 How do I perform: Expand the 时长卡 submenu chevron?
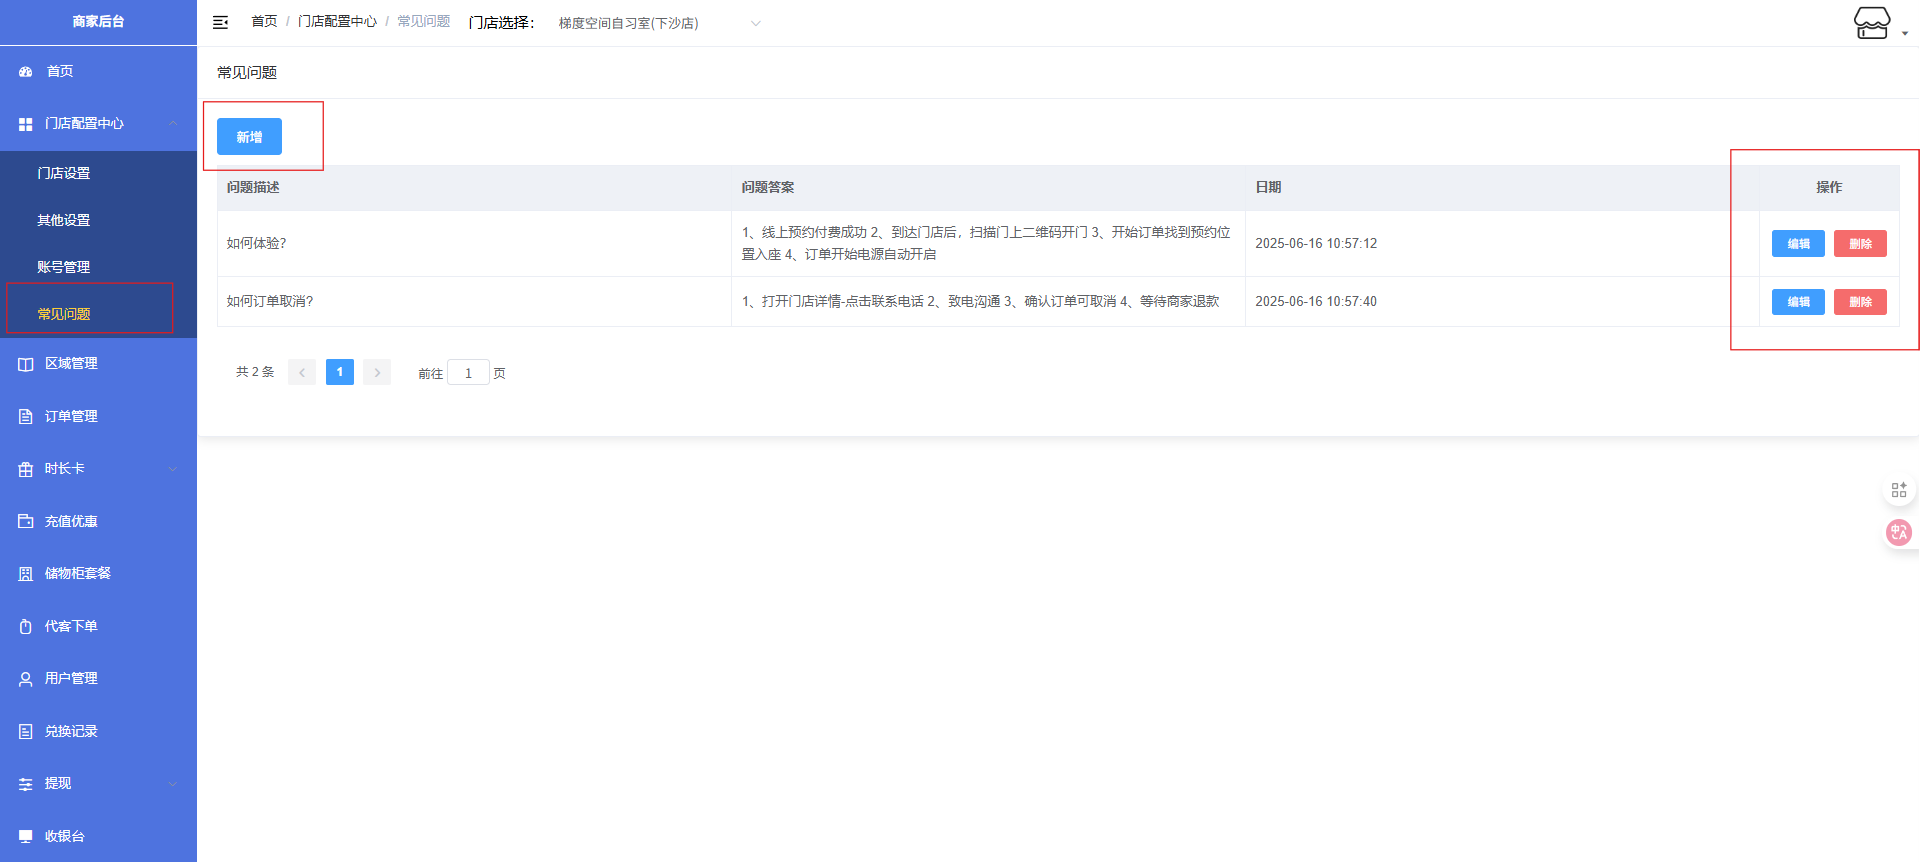pyautogui.click(x=173, y=469)
